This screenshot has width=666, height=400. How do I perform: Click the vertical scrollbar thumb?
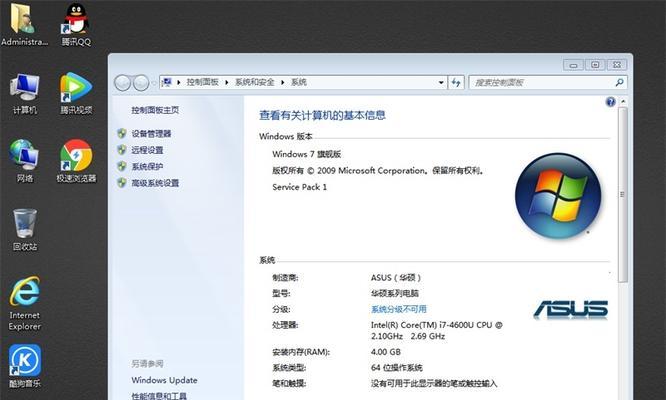pyautogui.click(x=622, y=194)
